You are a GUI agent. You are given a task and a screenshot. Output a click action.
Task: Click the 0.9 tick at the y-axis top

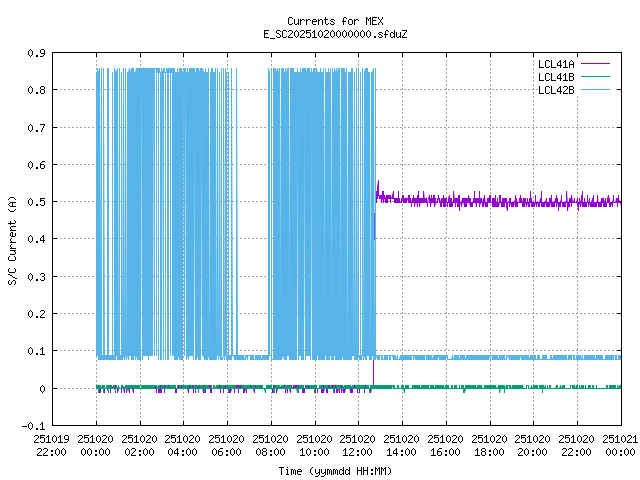(x=35, y=53)
